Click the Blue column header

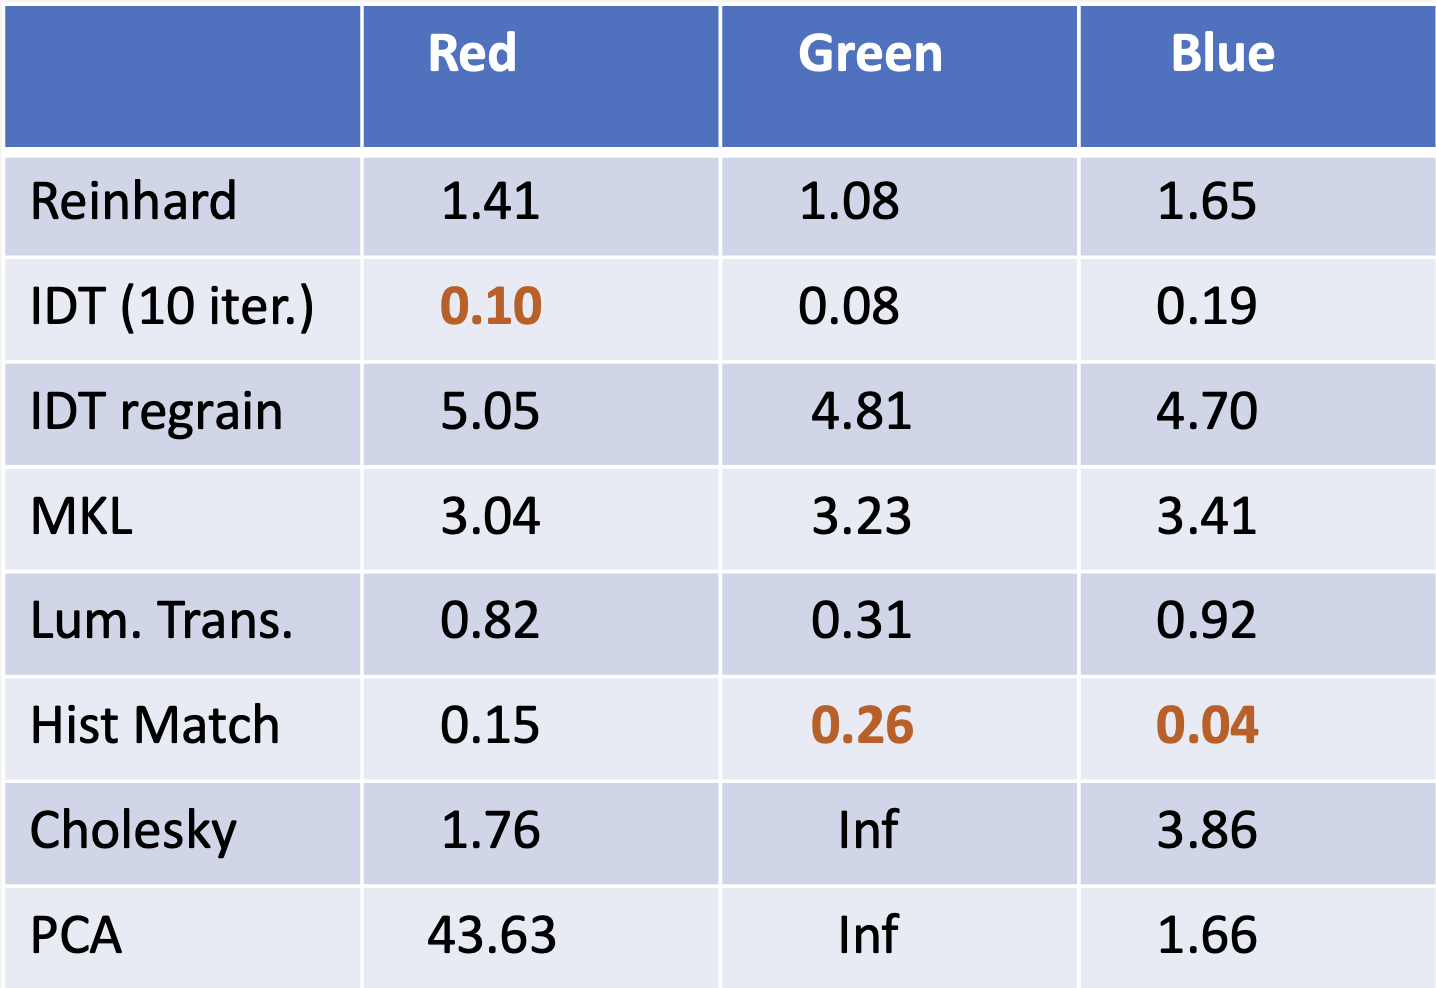pos(1222,54)
